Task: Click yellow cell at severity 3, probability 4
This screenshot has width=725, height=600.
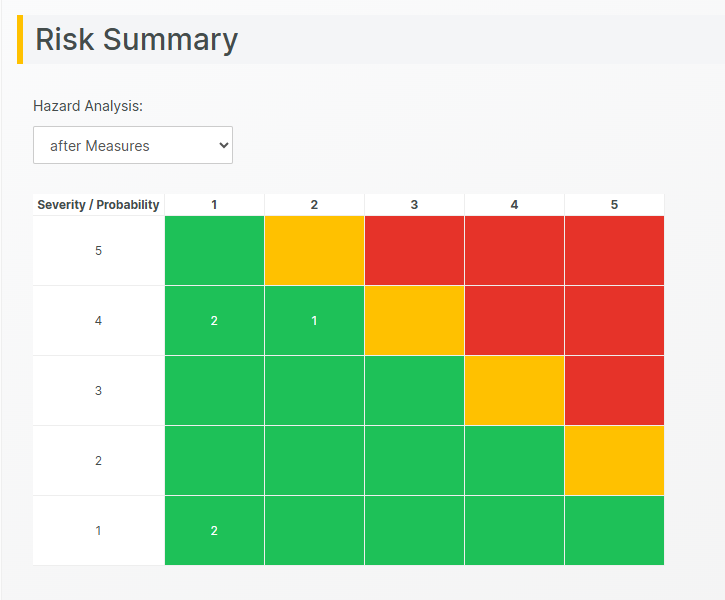Action: [514, 391]
